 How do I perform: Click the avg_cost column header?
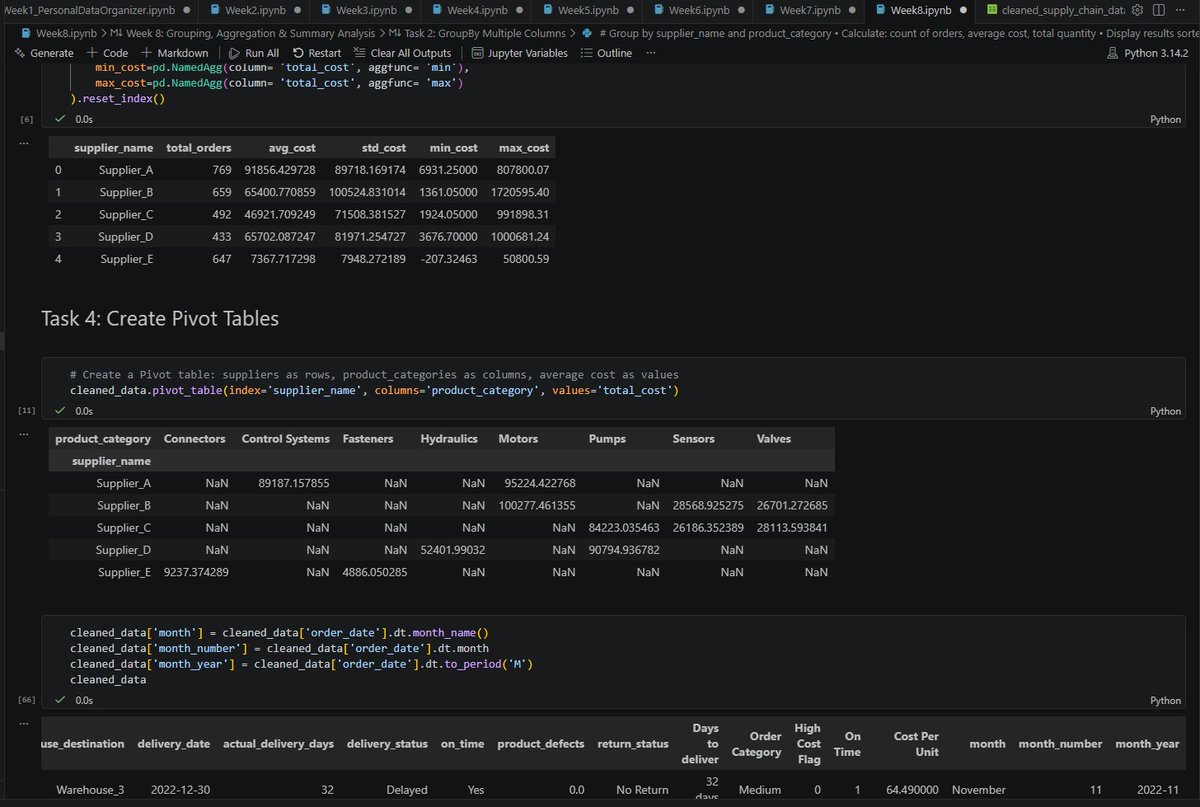click(292, 148)
